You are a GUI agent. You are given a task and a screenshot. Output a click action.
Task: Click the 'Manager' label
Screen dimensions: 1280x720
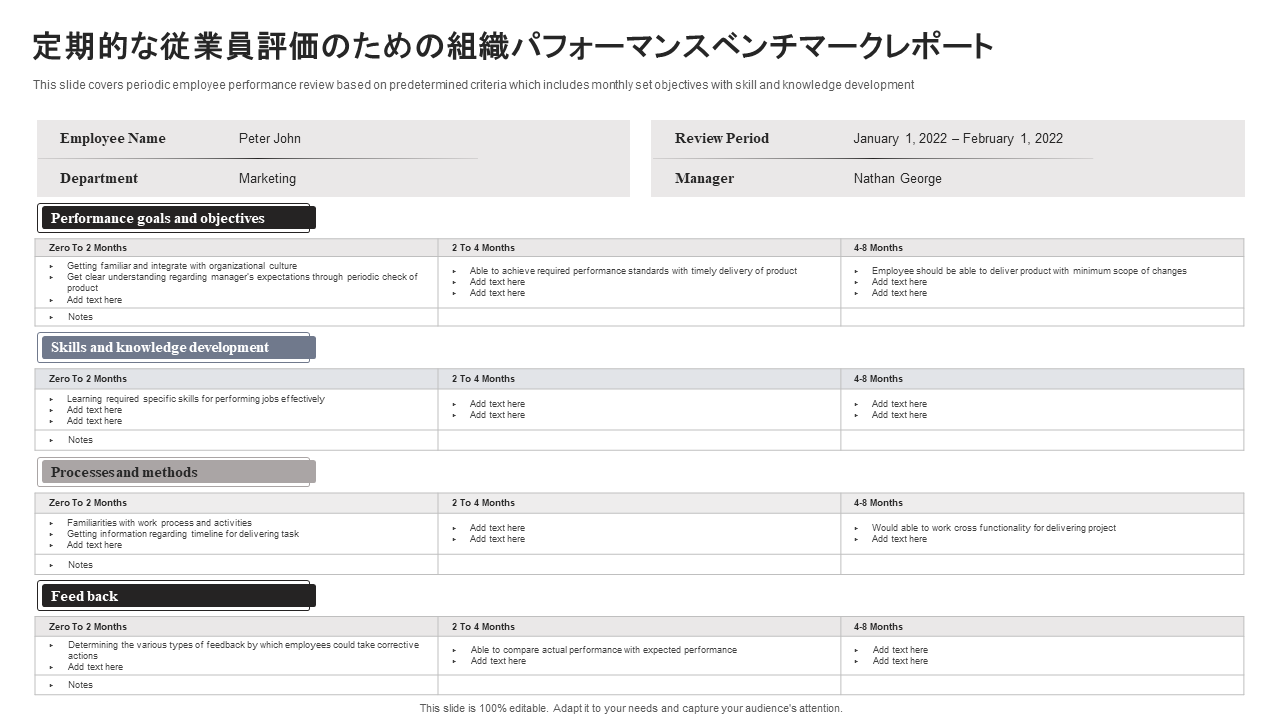coord(704,178)
